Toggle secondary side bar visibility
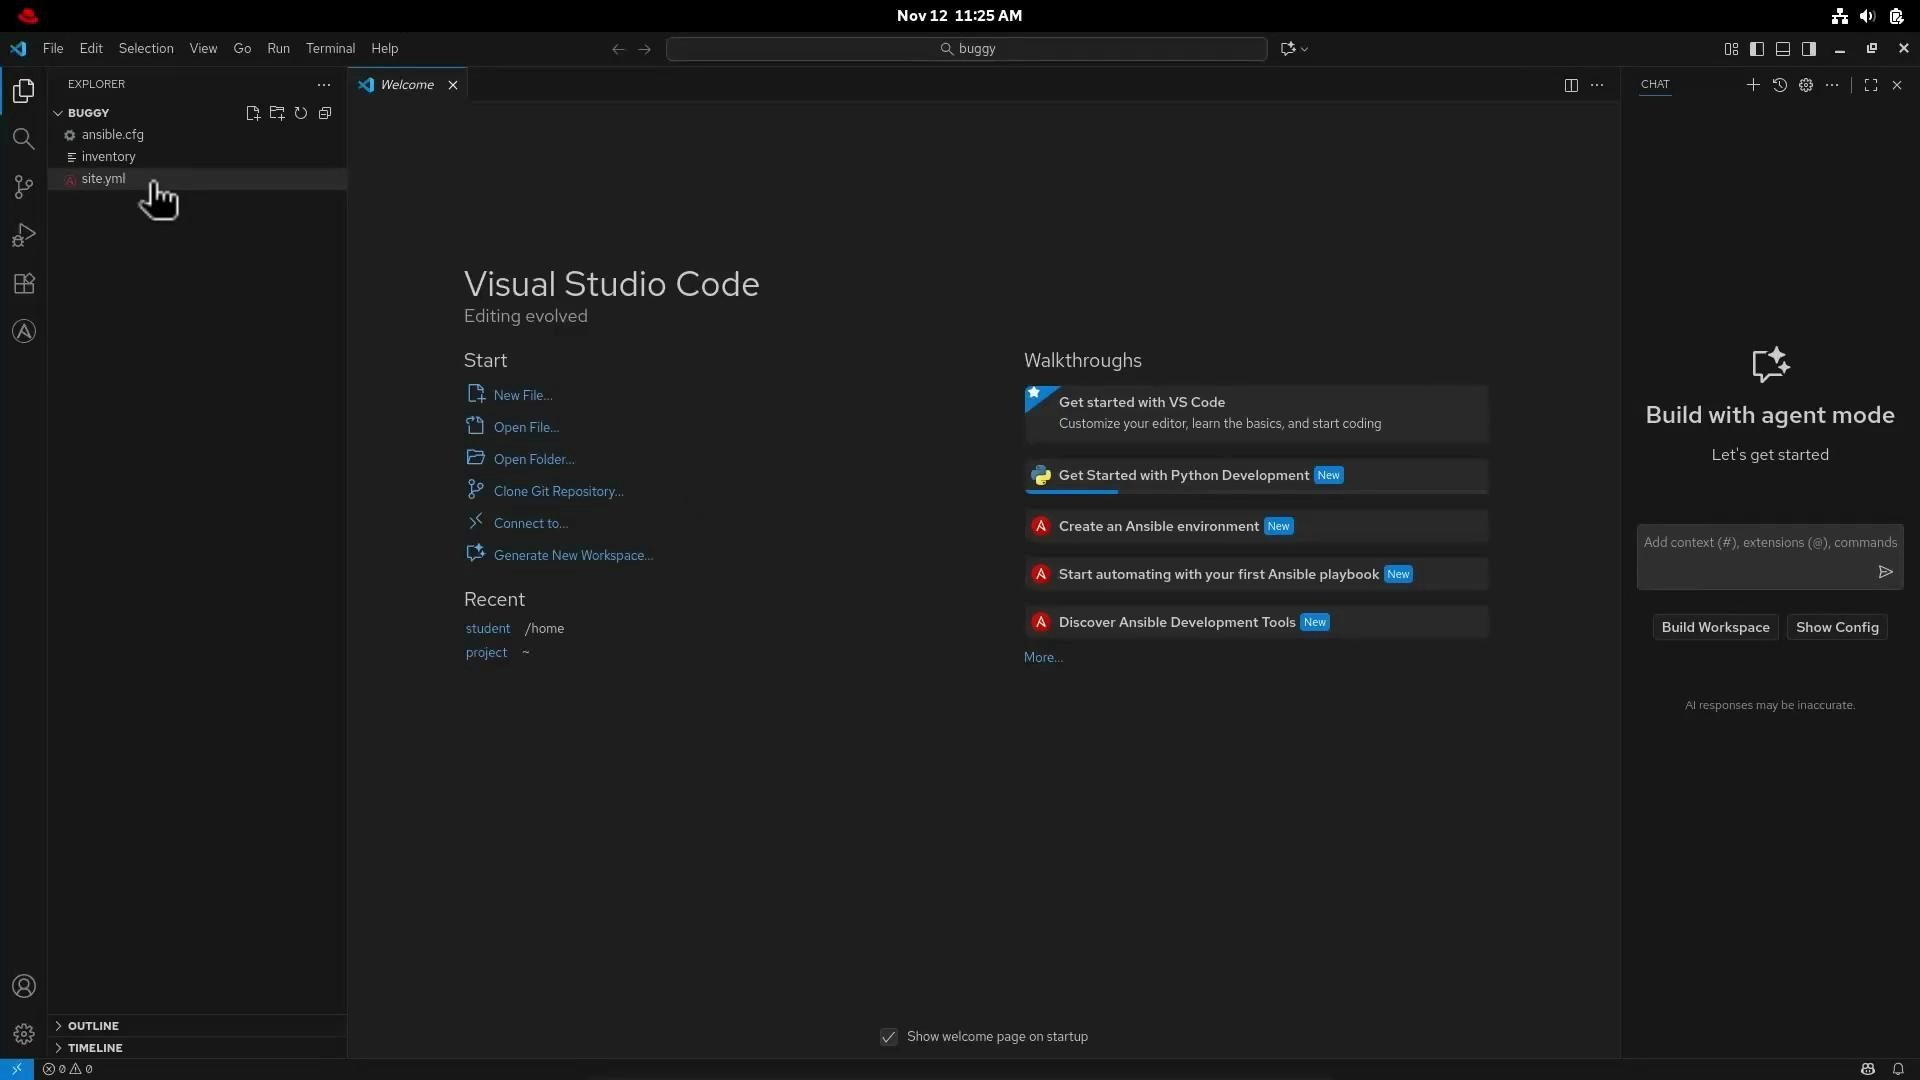Screen dimensions: 1920x1080 coord(1809,49)
